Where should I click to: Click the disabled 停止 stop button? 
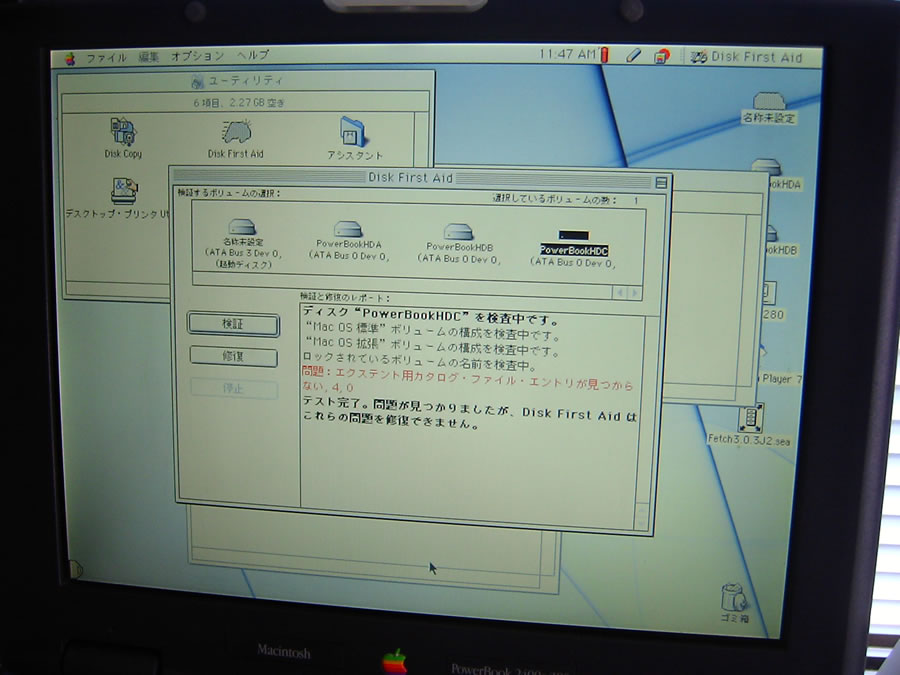pyautogui.click(x=234, y=389)
